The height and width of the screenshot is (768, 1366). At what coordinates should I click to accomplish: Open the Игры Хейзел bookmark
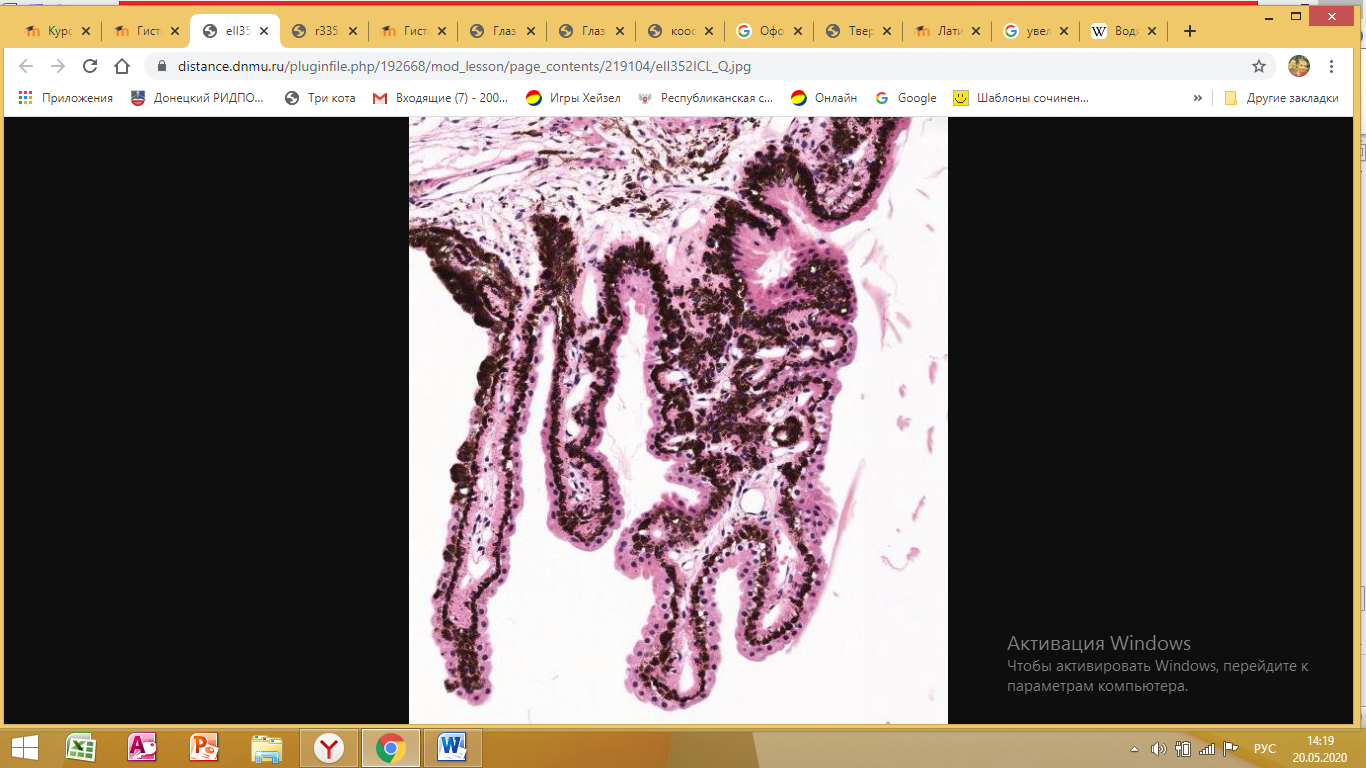coord(573,98)
